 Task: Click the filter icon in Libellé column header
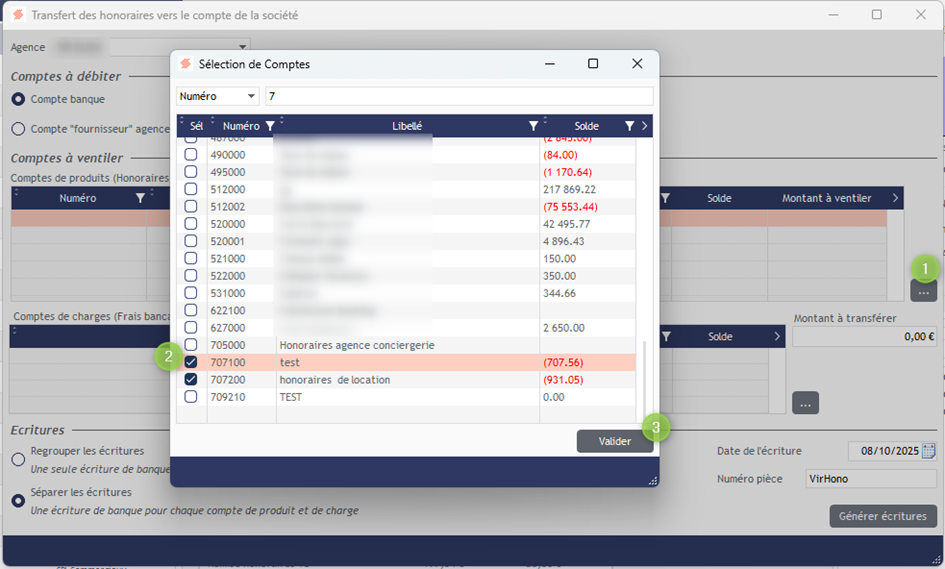[532, 126]
